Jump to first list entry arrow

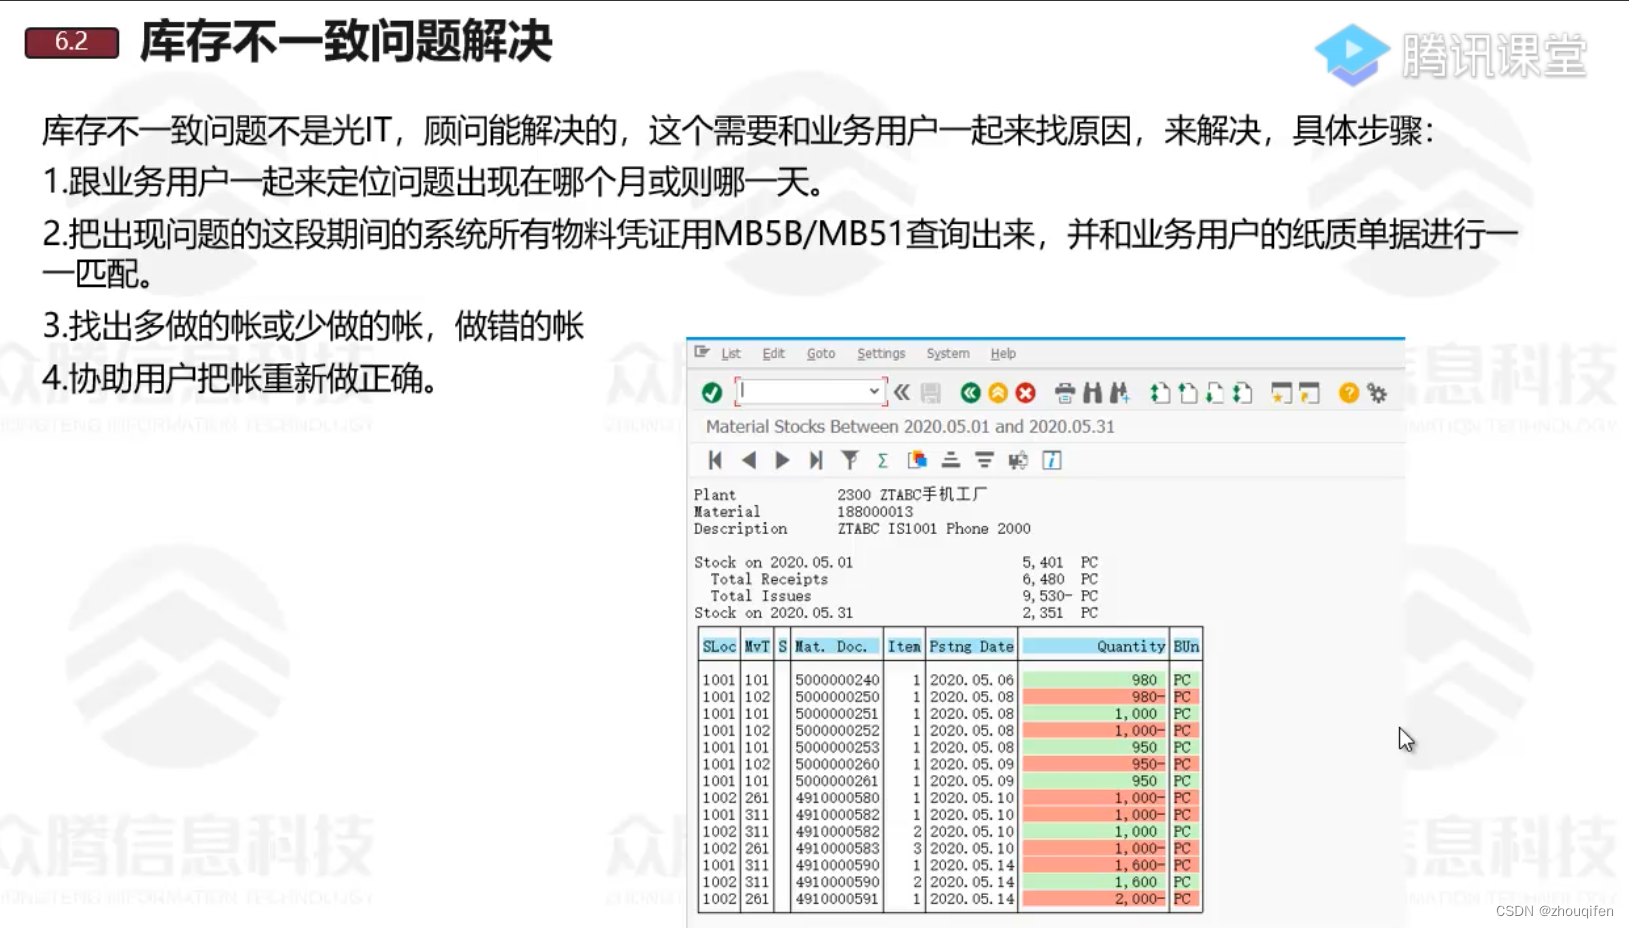point(715,460)
